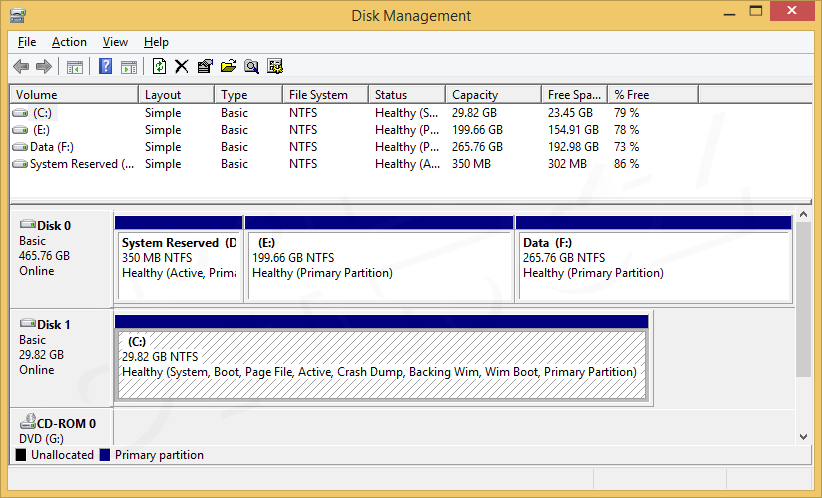Open the Action menu

(69, 42)
